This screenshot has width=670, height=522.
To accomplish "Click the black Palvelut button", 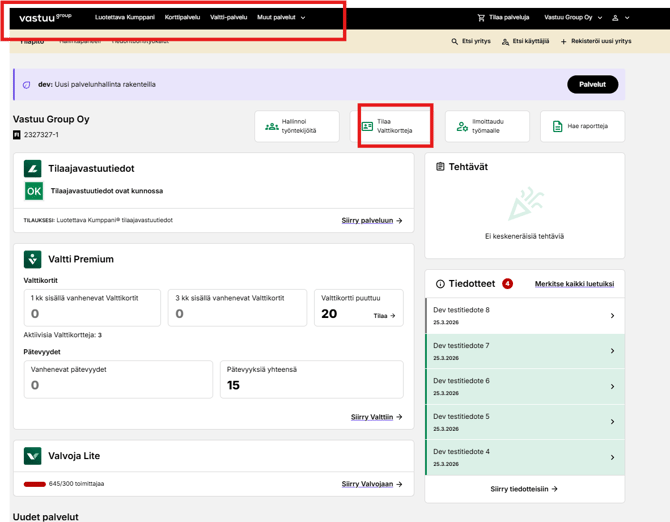I will [x=592, y=85].
